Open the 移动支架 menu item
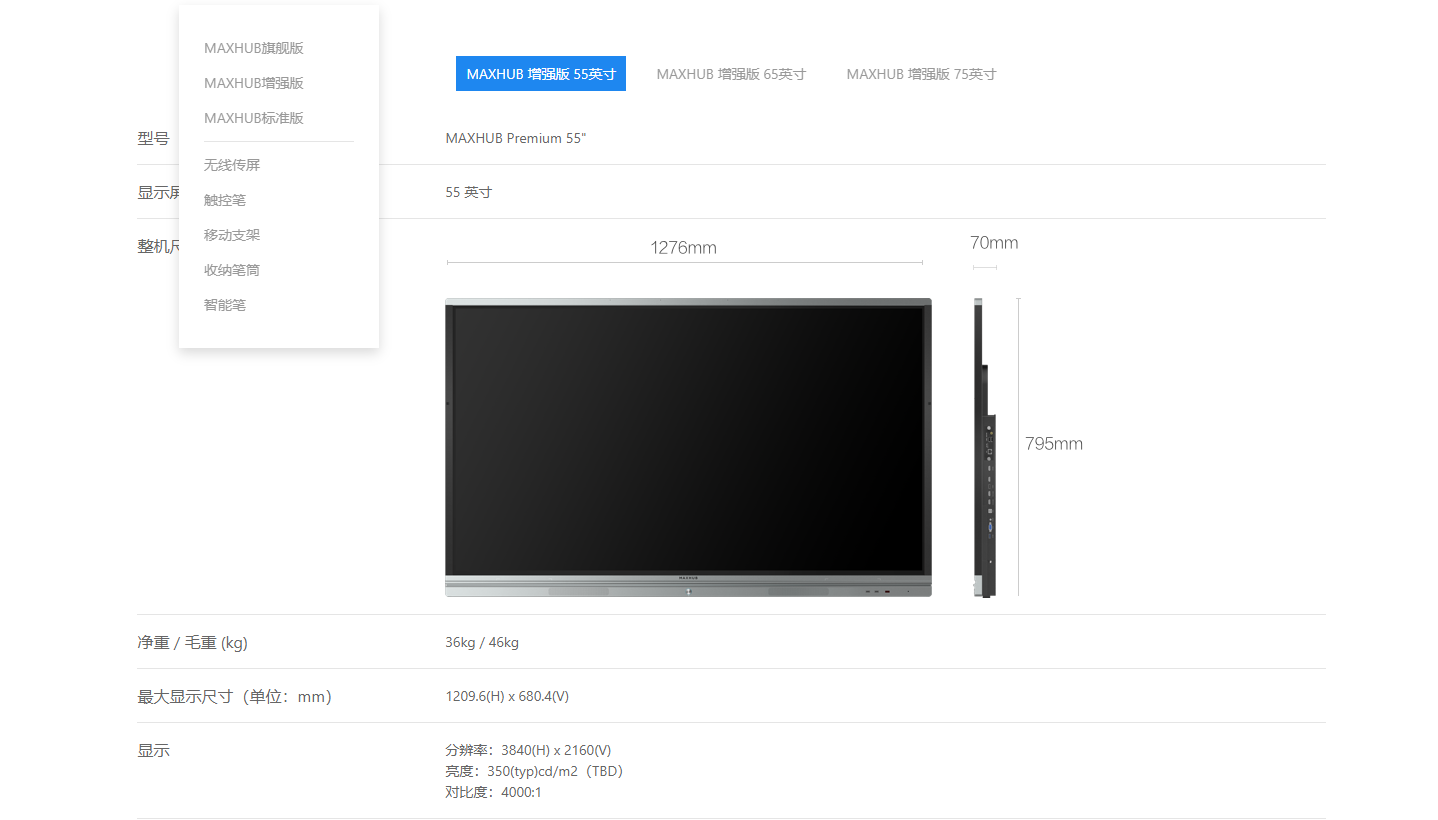1438x820 pixels. [232, 235]
